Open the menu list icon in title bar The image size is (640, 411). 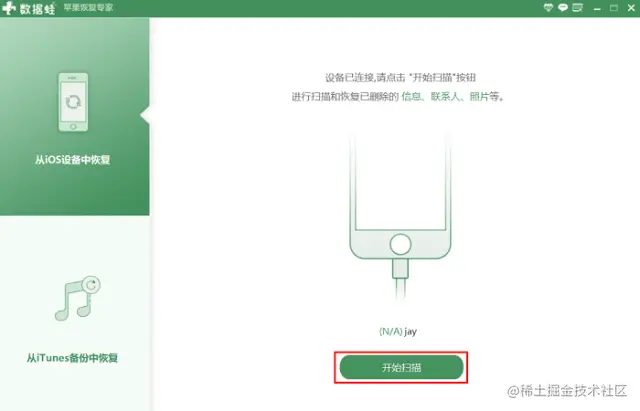578,7
